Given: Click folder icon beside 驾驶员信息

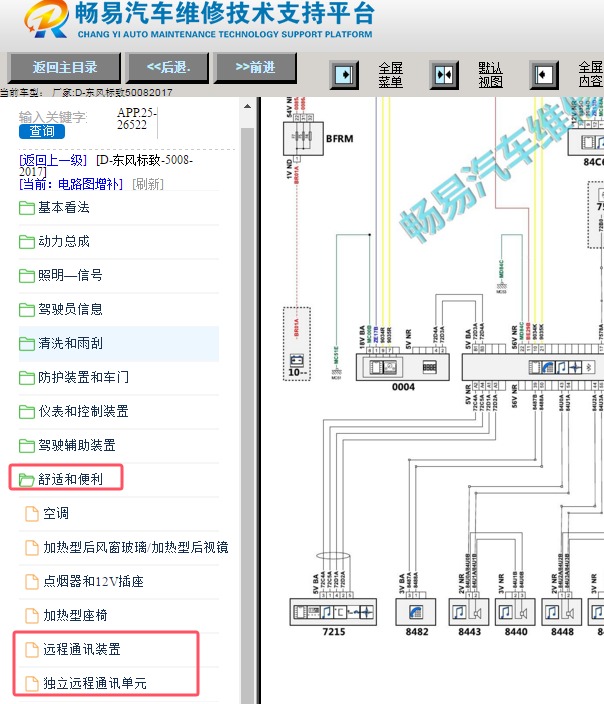Looking at the screenshot, I should click(x=27, y=310).
